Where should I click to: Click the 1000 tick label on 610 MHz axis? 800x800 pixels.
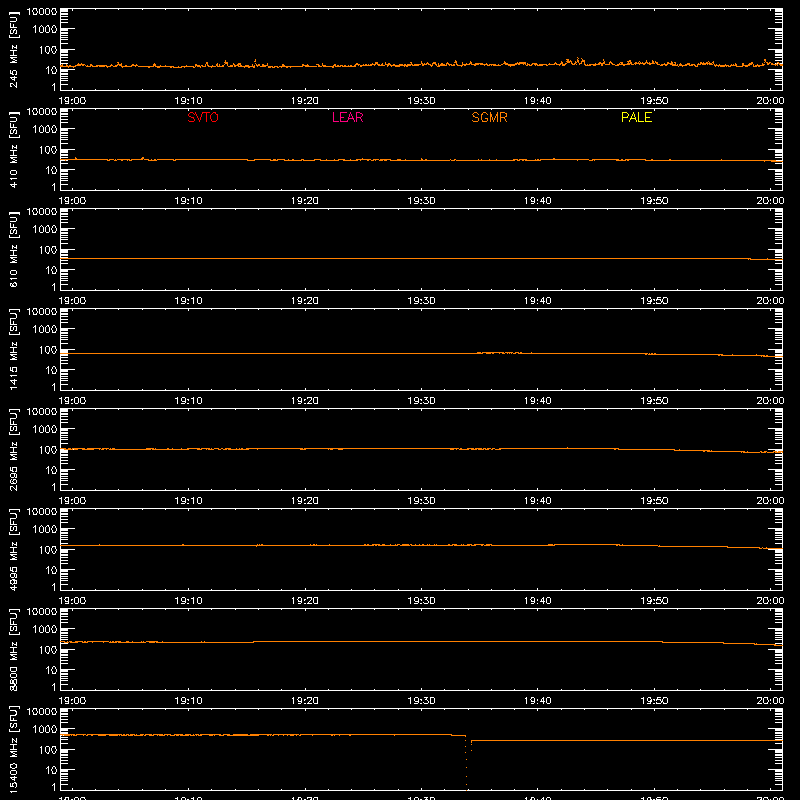point(45,230)
